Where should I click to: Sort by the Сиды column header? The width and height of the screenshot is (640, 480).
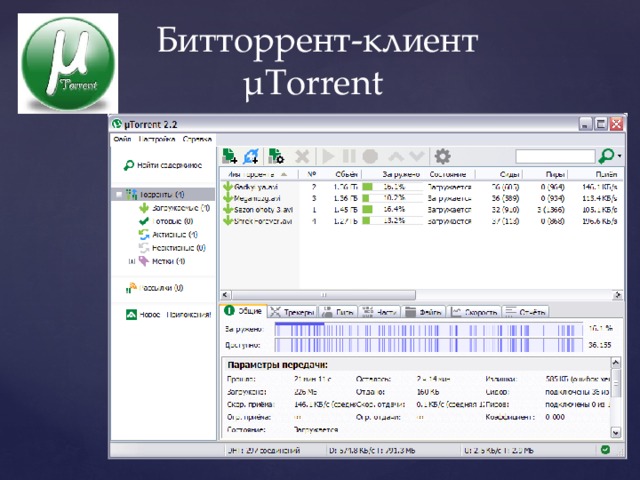pos(499,174)
